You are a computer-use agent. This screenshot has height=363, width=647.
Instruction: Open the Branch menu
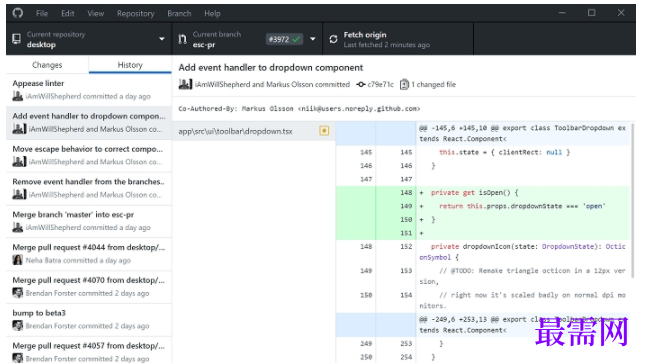pos(179,14)
